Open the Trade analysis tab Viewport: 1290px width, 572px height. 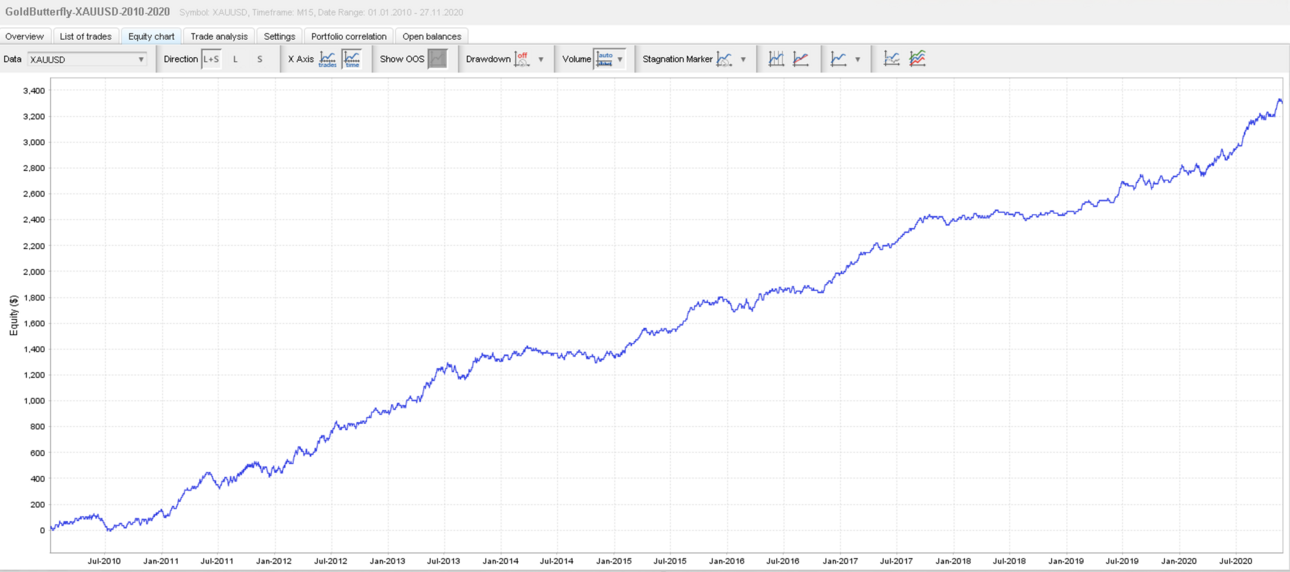click(219, 36)
